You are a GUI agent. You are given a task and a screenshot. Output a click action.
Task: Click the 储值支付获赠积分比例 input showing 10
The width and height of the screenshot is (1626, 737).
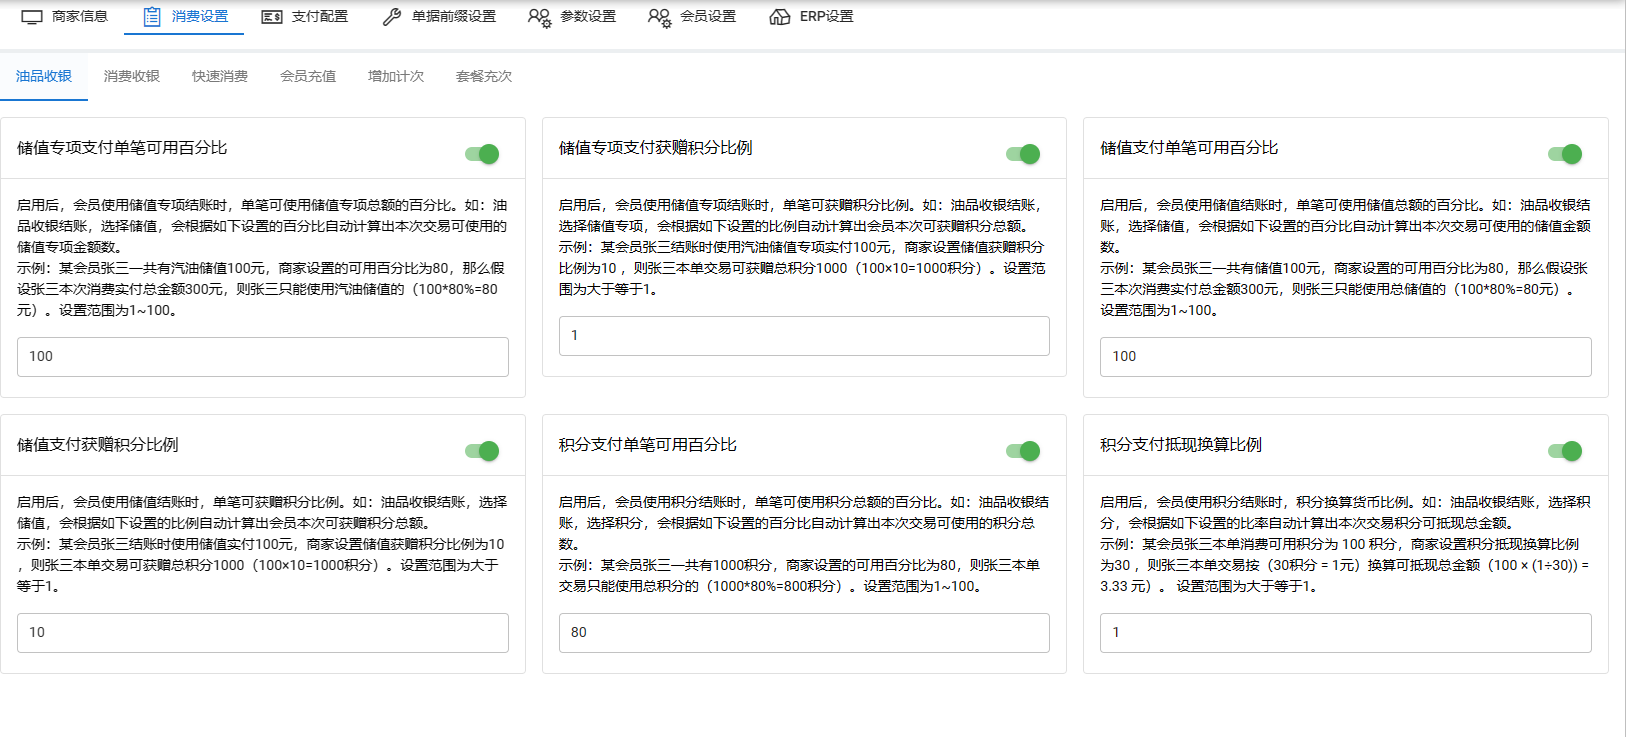tap(263, 633)
